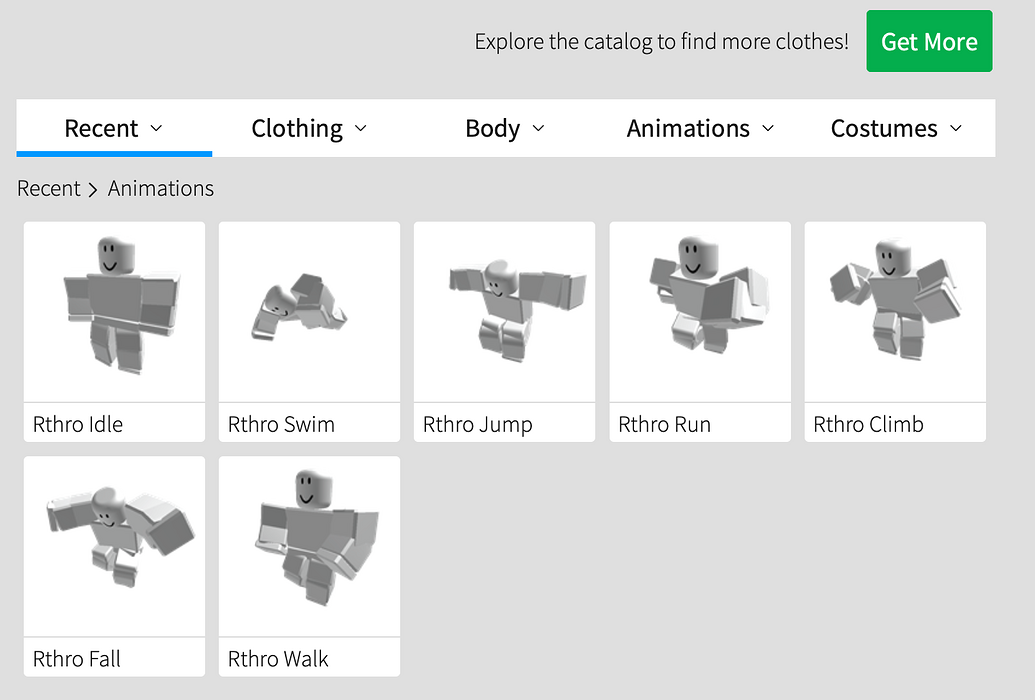
Task: Select the Rthro Swim animation thumbnail
Action: coord(308,311)
